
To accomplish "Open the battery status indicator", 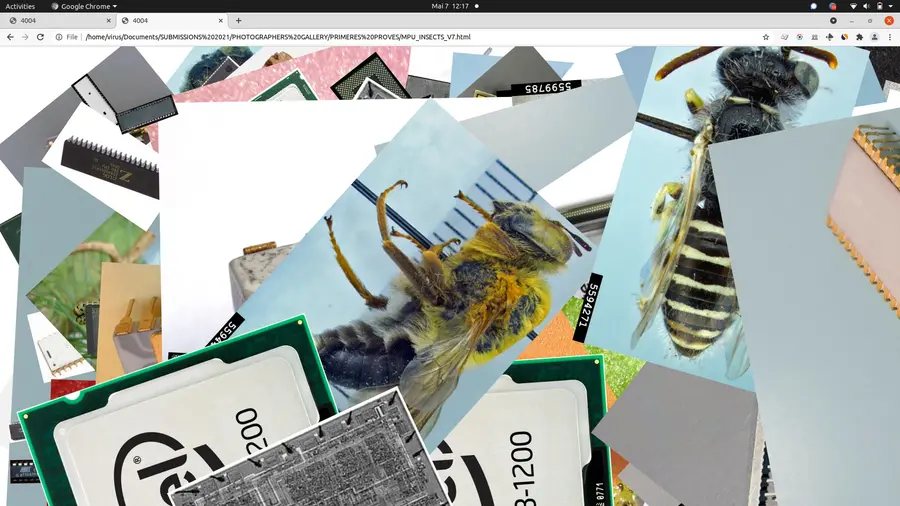I will 880,6.
